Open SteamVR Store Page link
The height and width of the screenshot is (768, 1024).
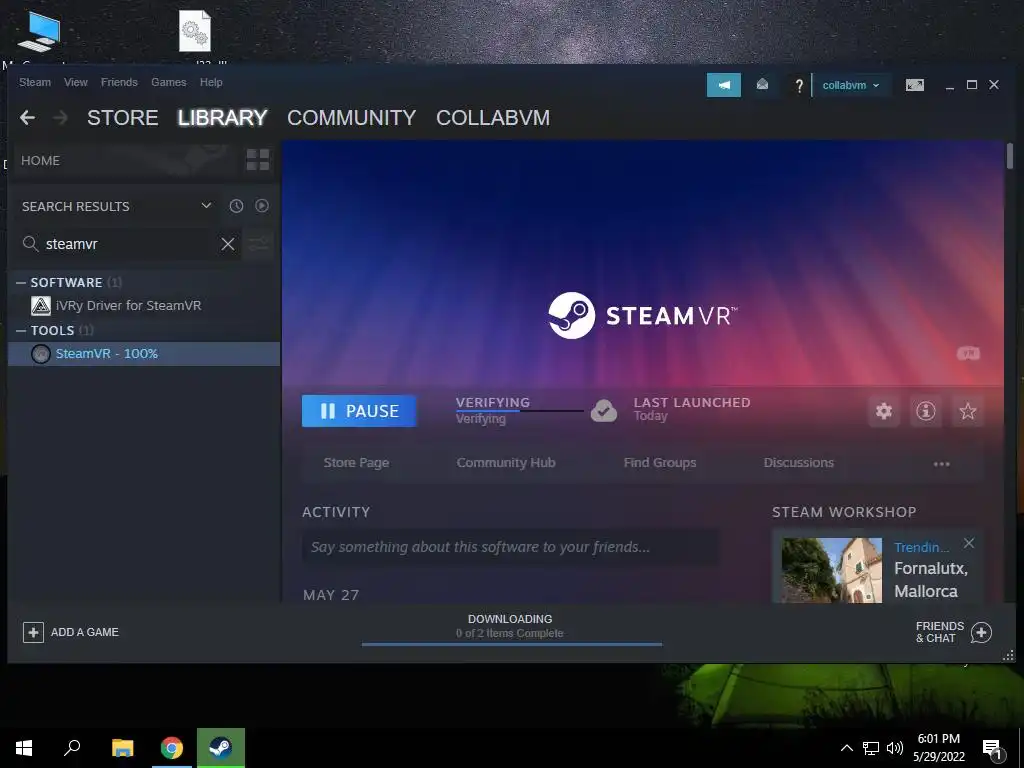tap(356, 462)
